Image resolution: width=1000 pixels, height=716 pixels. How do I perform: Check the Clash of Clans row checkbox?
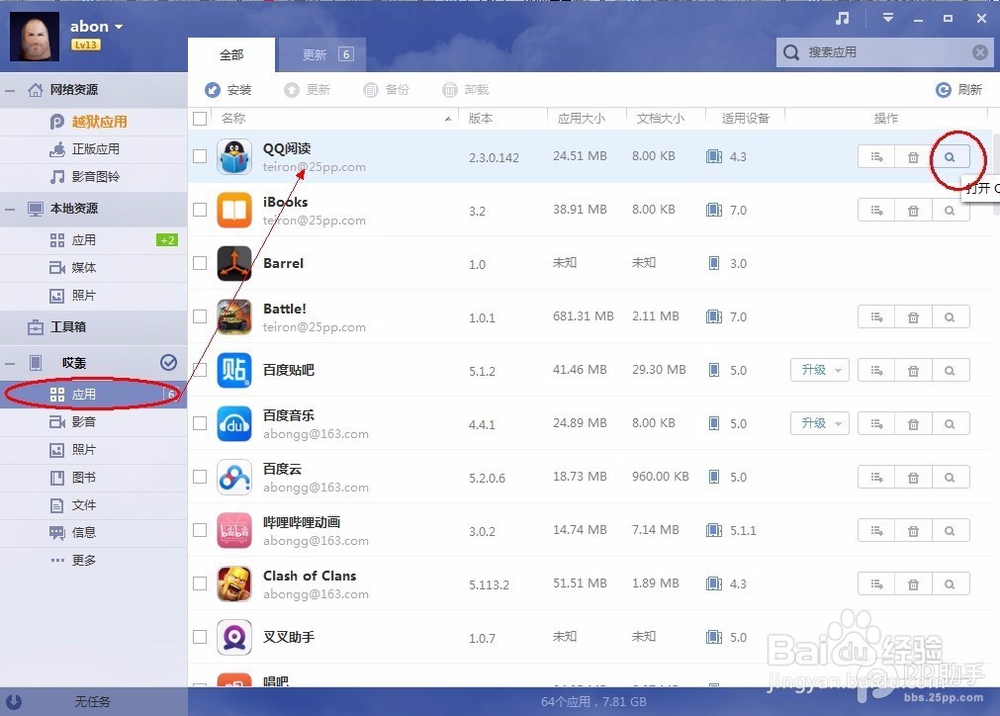pyautogui.click(x=200, y=583)
